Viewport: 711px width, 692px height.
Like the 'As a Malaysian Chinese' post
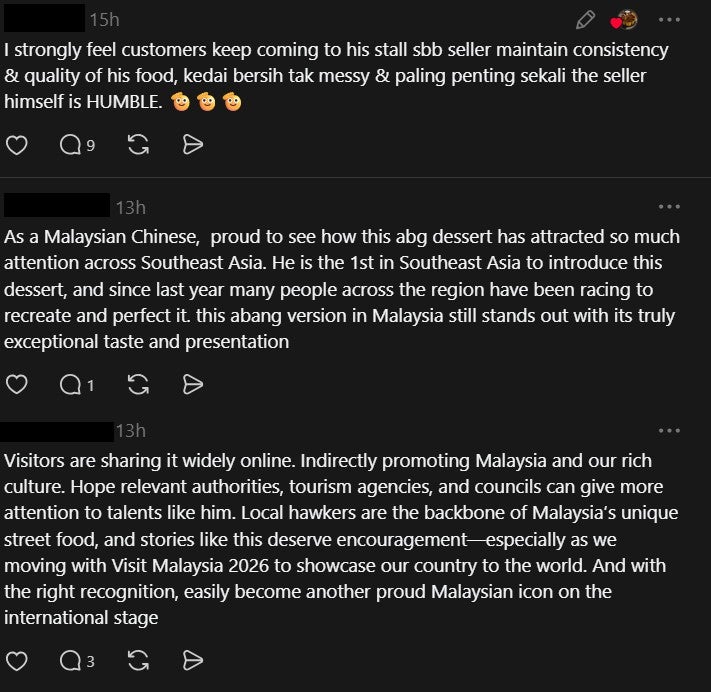pos(16,384)
